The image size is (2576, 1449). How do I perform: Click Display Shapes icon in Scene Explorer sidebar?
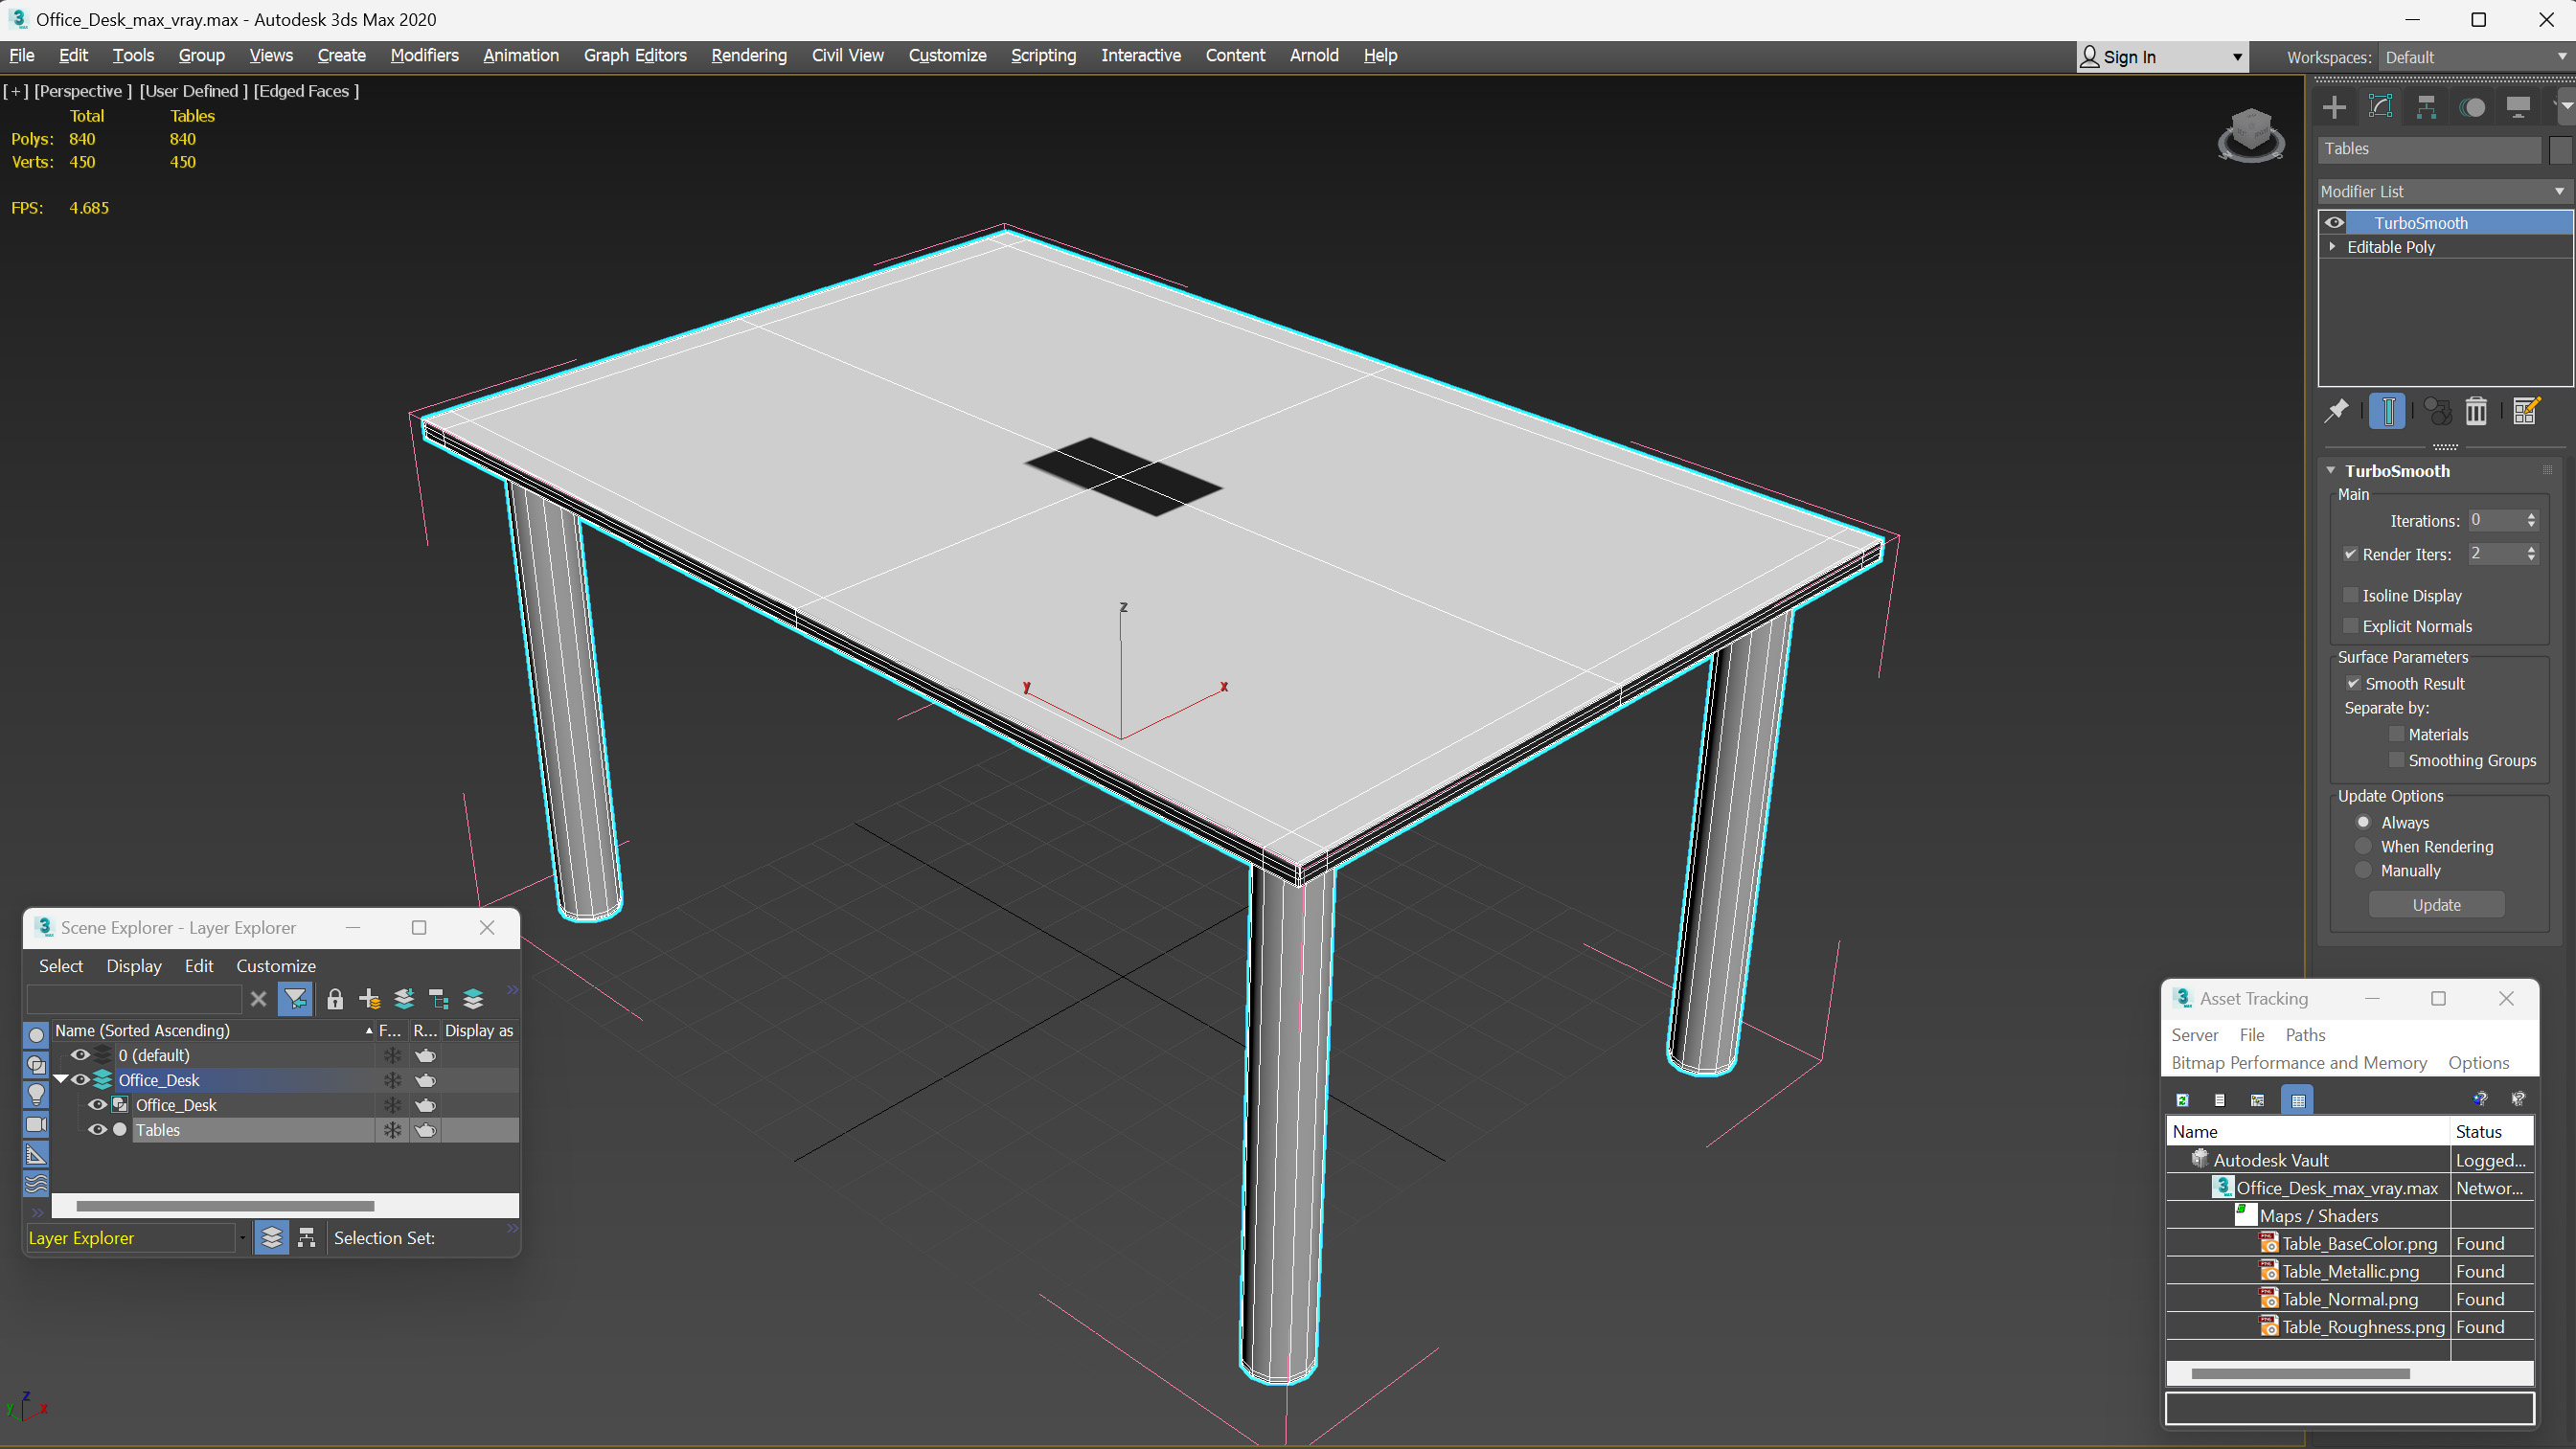(x=36, y=1065)
